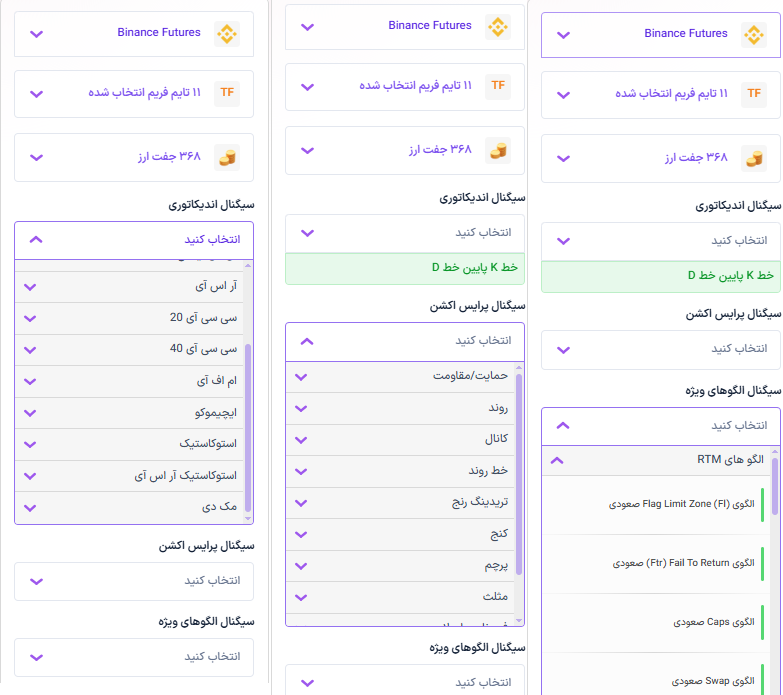Click the coins icon beside ۳۶۸ جفت ارز, left panel

pyautogui.click(x=227, y=157)
